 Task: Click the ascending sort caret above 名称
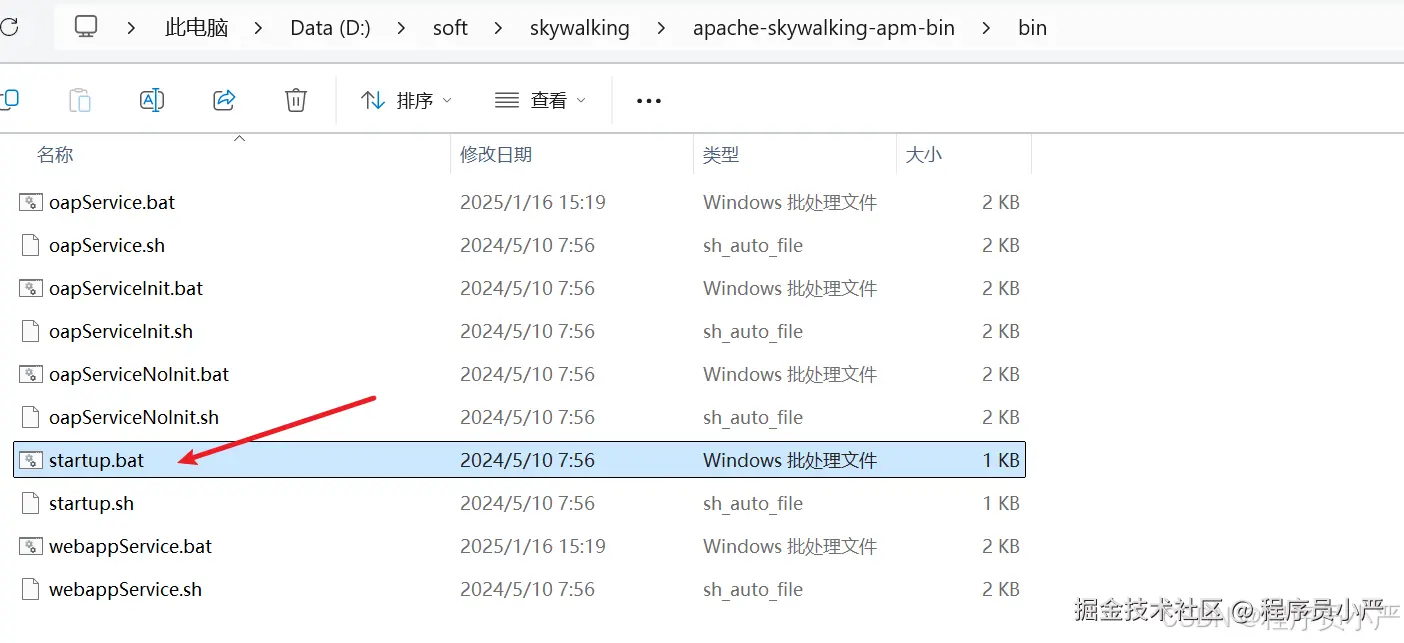point(239,141)
